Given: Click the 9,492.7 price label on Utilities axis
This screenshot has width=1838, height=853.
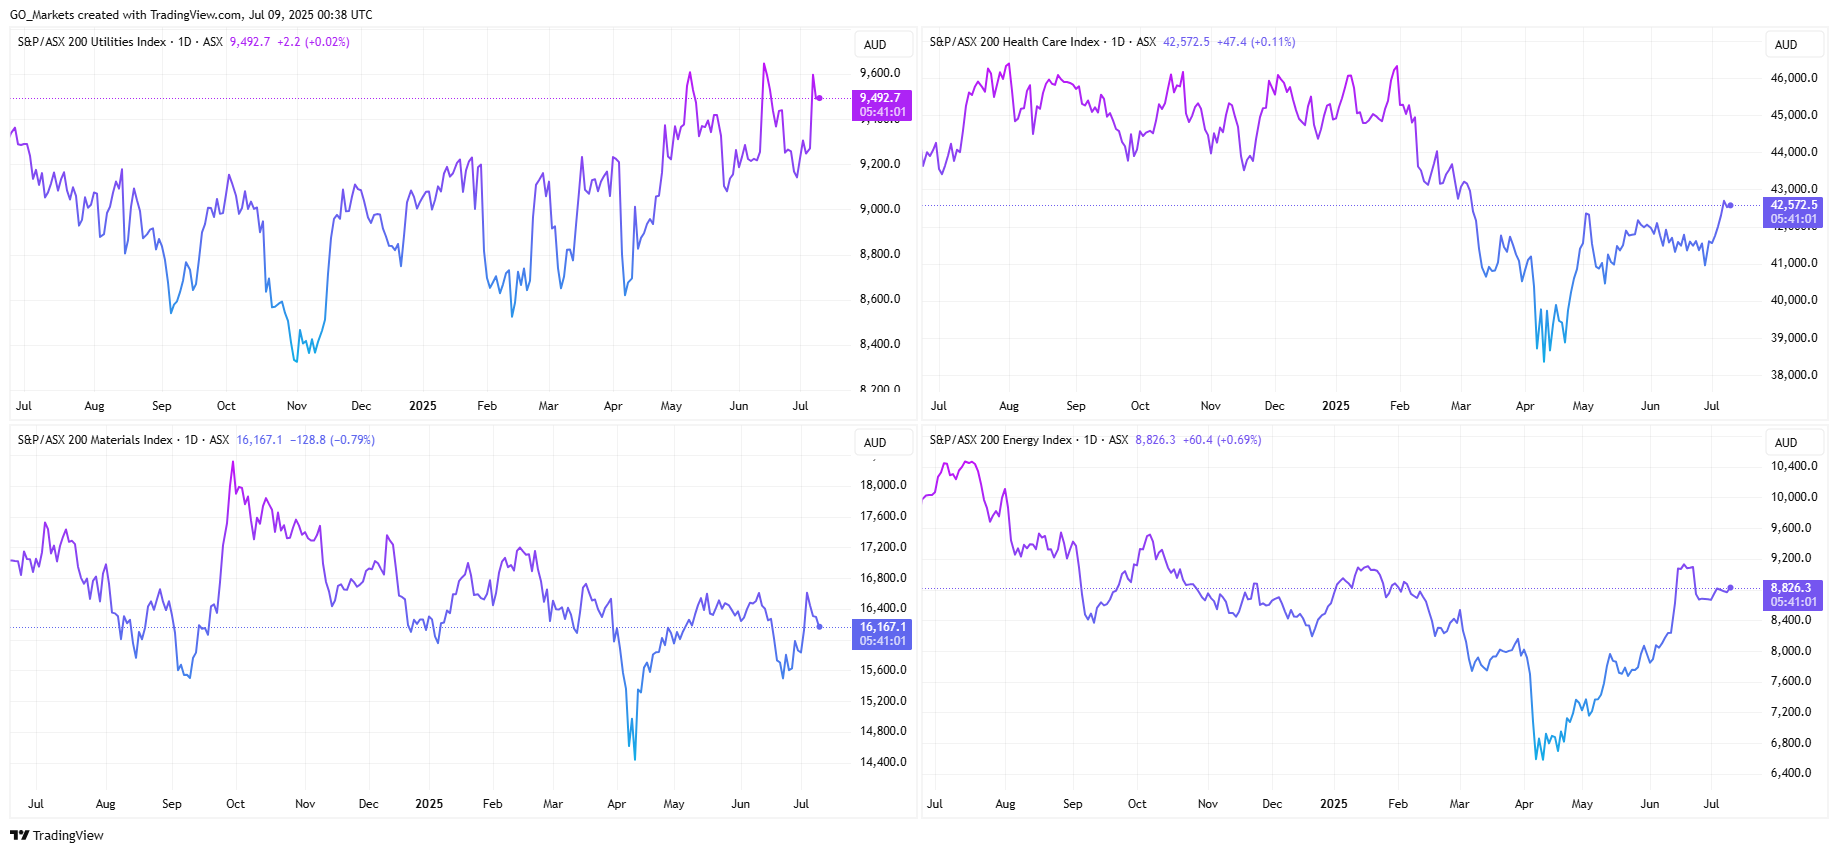Looking at the screenshot, I should point(881,98).
